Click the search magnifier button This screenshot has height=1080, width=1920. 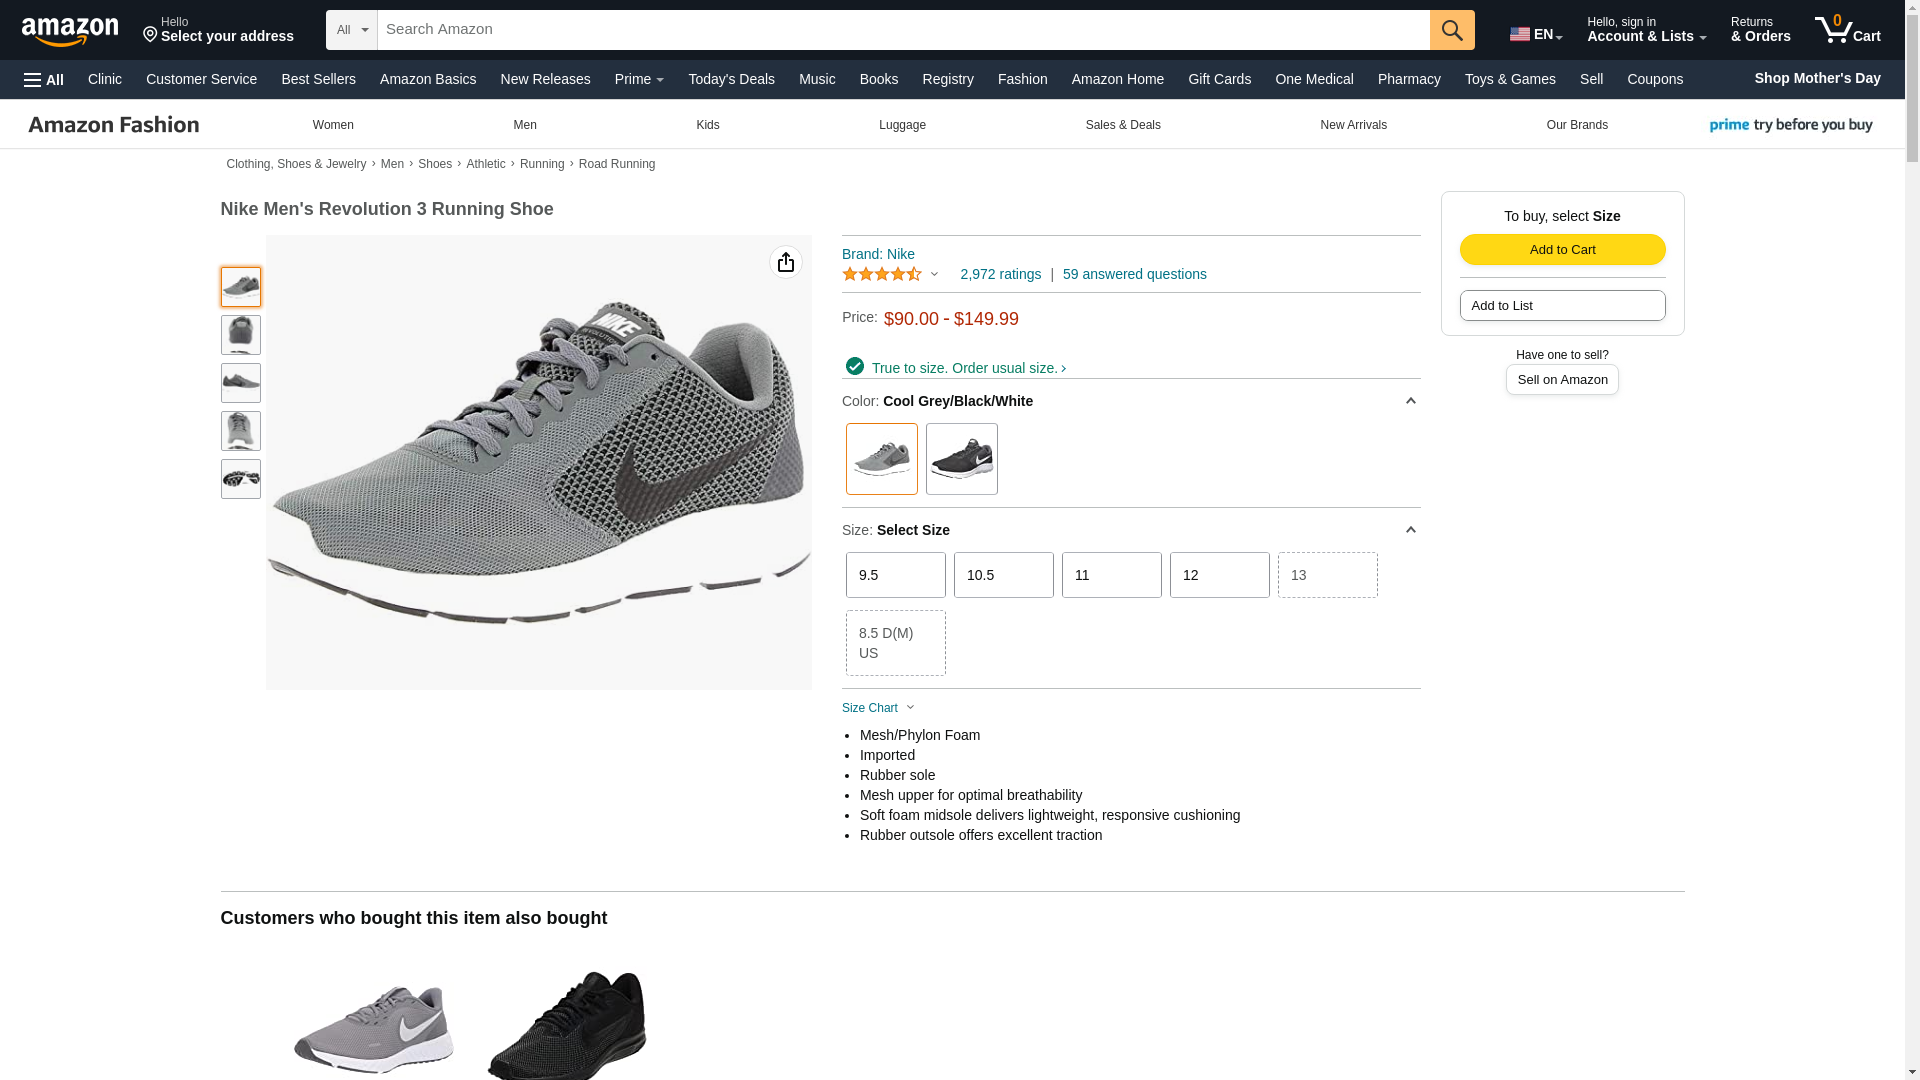[1452, 30]
